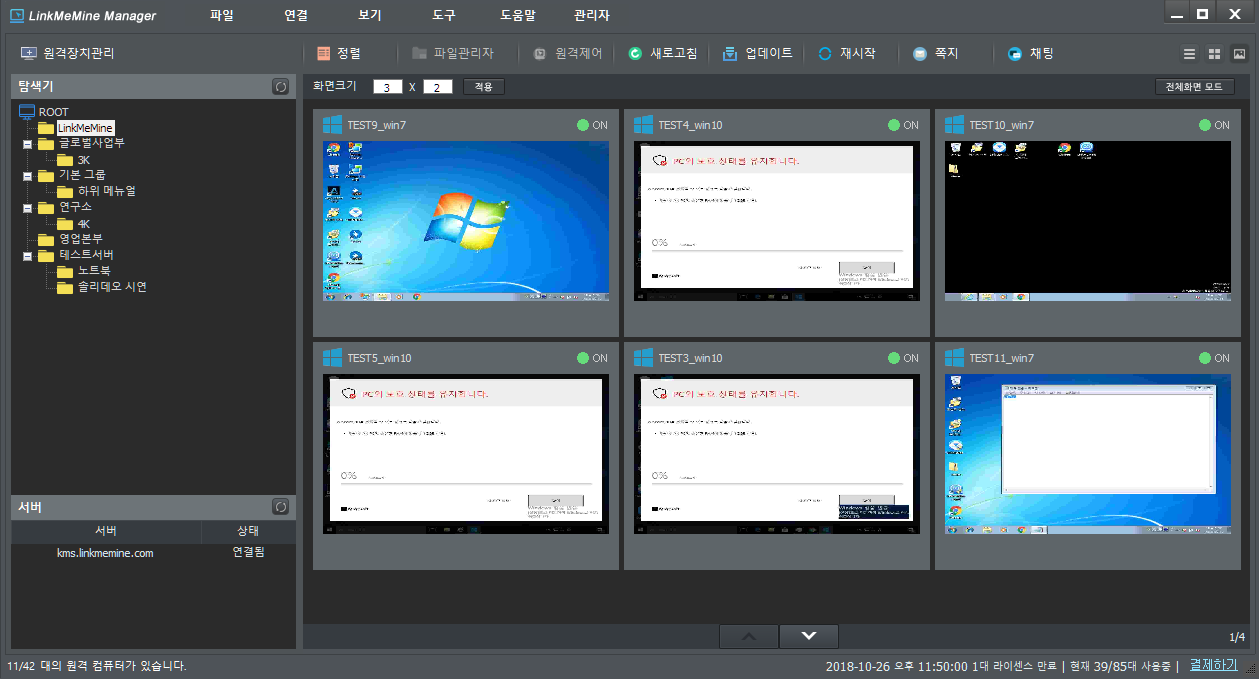This screenshot has height=679, width=1259.
Task: Click the 결제하기 link in status bar
Action: pyautogui.click(x=1213, y=665)
